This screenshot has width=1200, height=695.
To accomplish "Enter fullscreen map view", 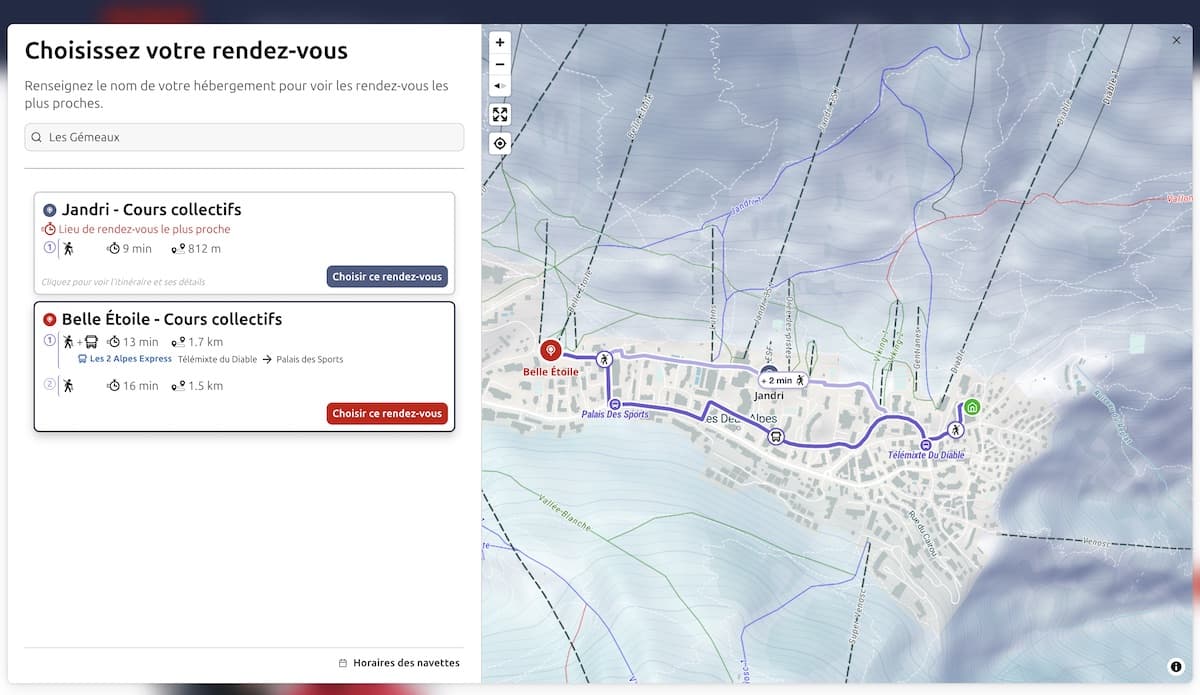I will [x=500, y=114].
